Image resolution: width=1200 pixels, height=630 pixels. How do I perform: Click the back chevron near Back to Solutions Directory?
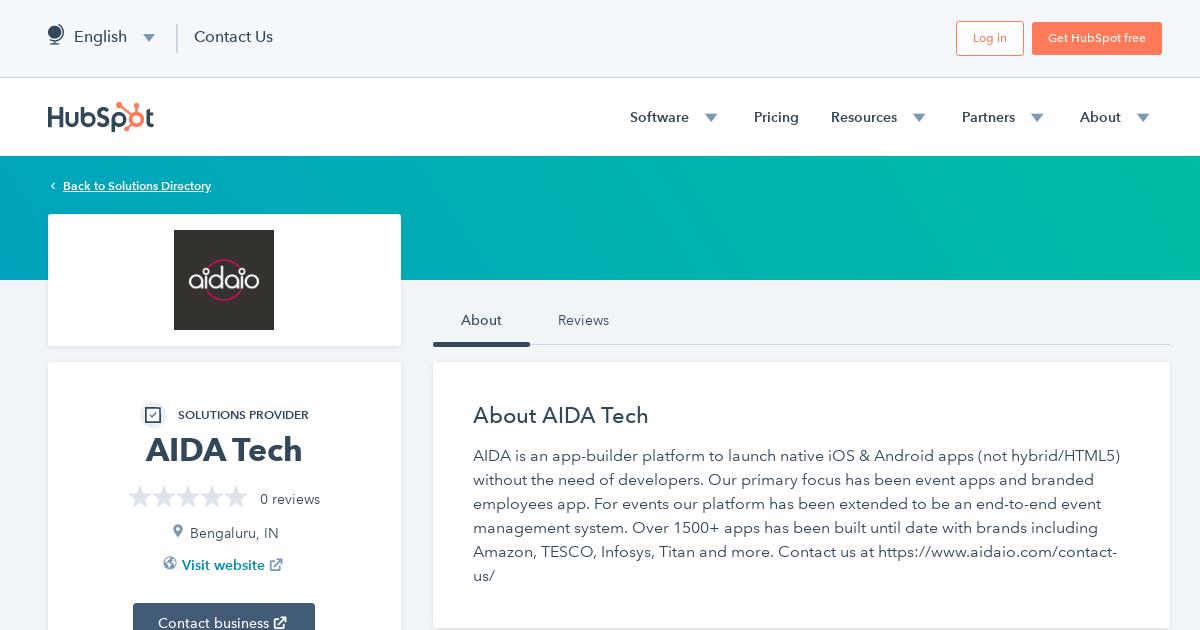[52, 186]
